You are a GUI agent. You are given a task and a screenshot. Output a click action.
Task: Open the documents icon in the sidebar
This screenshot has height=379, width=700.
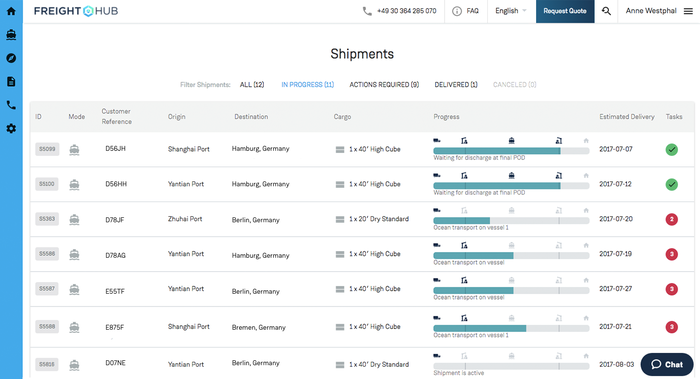click(x=11, y=82)
